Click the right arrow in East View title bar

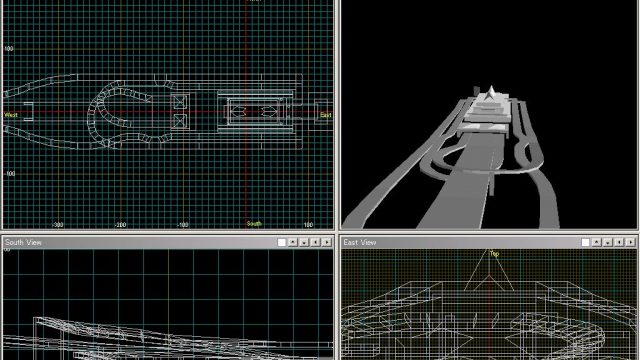[x=631, y=242]
